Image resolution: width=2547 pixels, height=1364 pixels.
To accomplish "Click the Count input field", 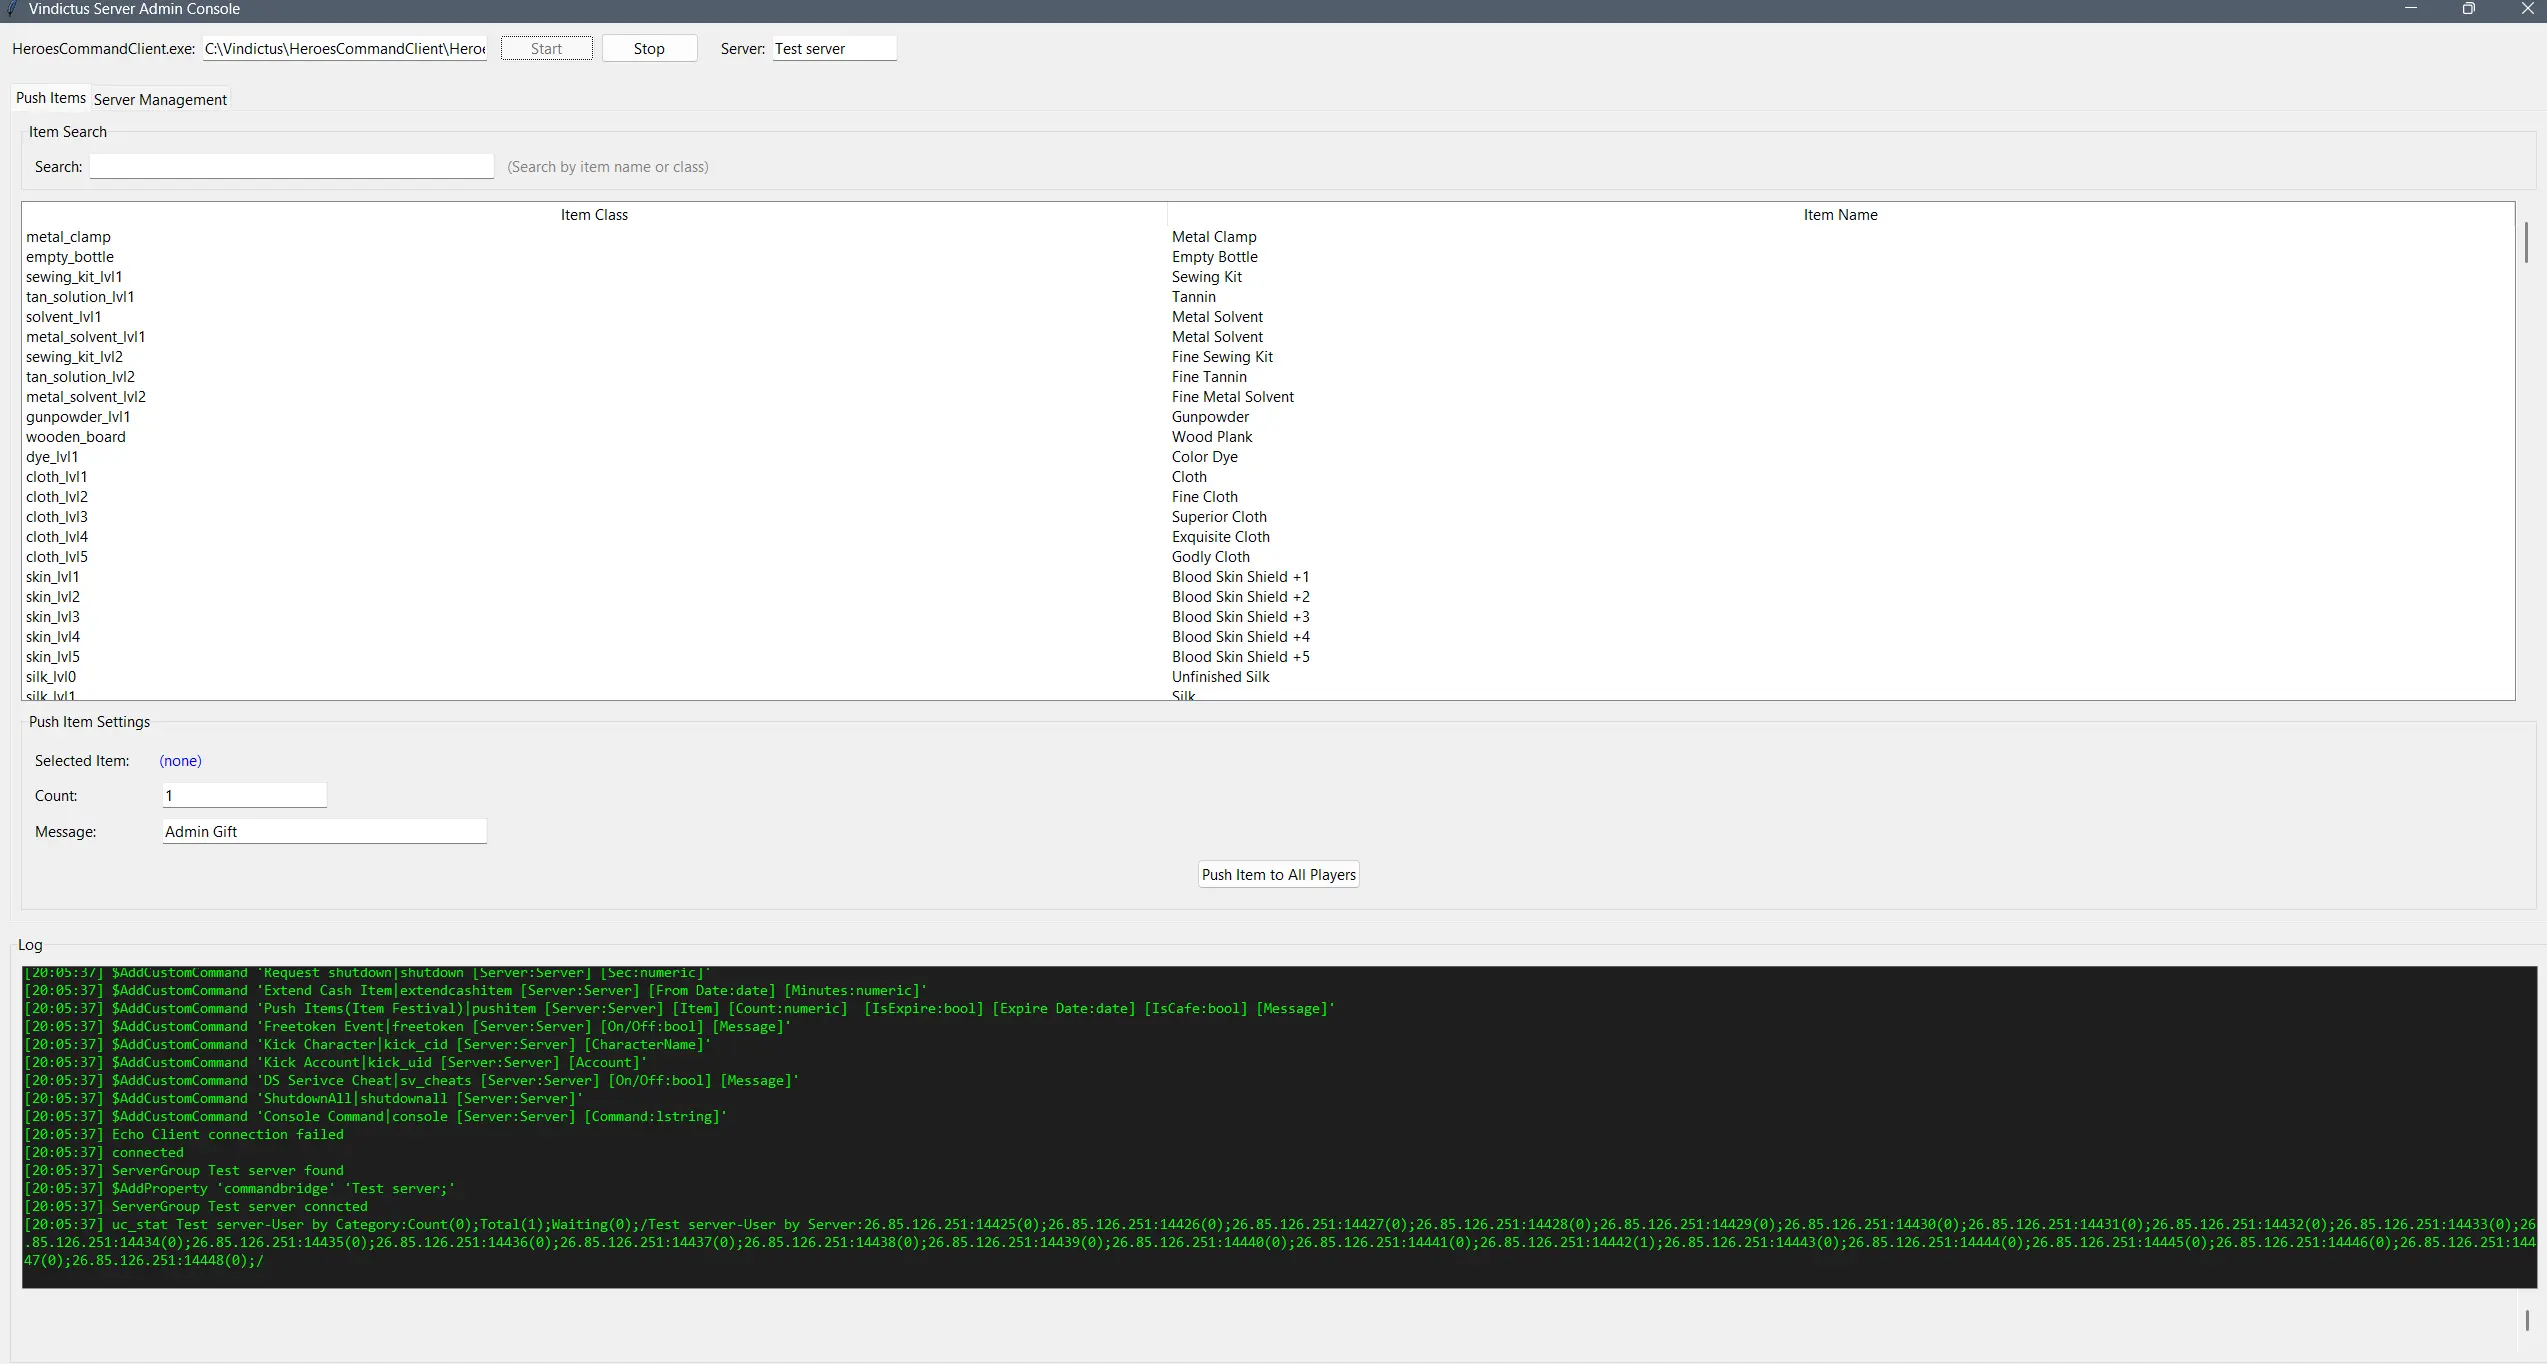I will tap(244, 796).
